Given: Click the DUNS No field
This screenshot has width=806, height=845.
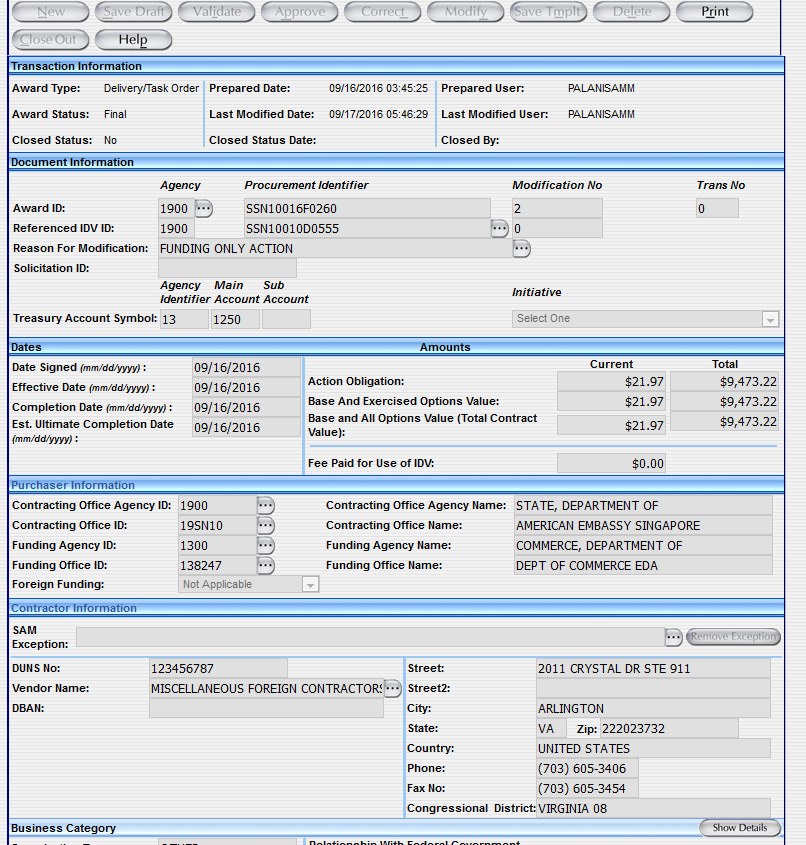Looking at the screenshot, I should (x=218, y=668).
